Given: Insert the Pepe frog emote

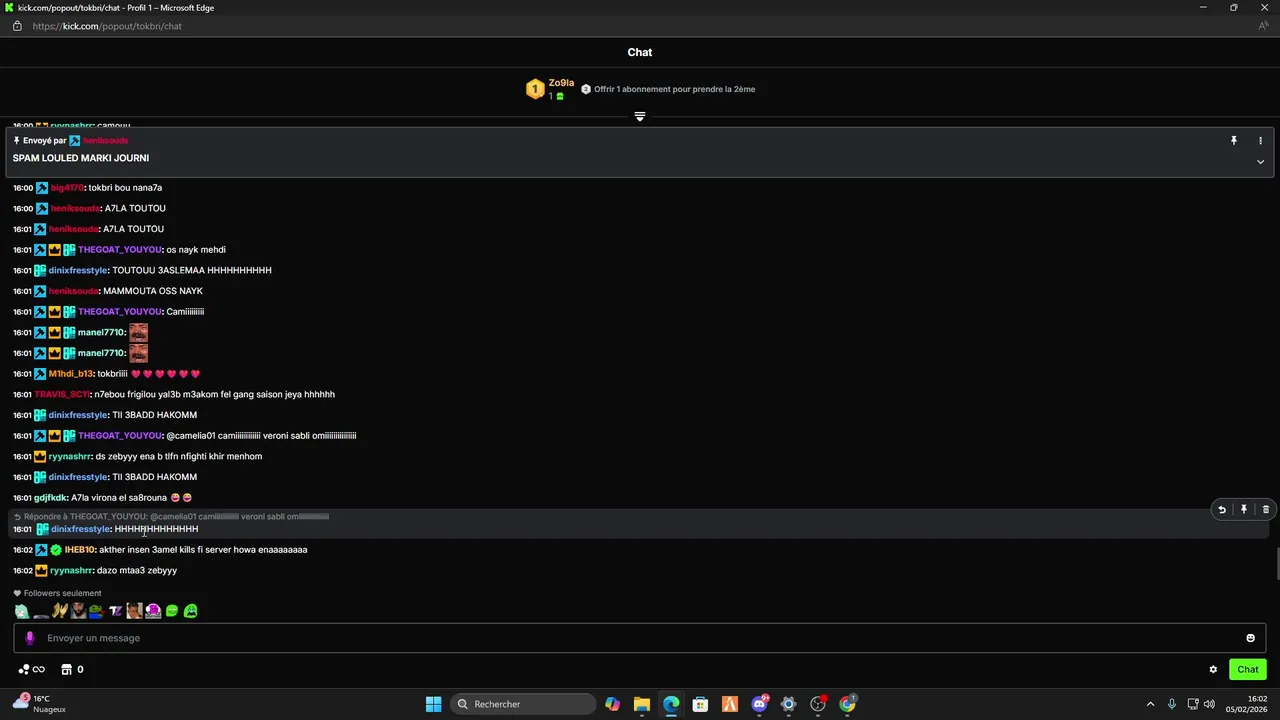Looking at the screenshot, I should pos(97,611).
